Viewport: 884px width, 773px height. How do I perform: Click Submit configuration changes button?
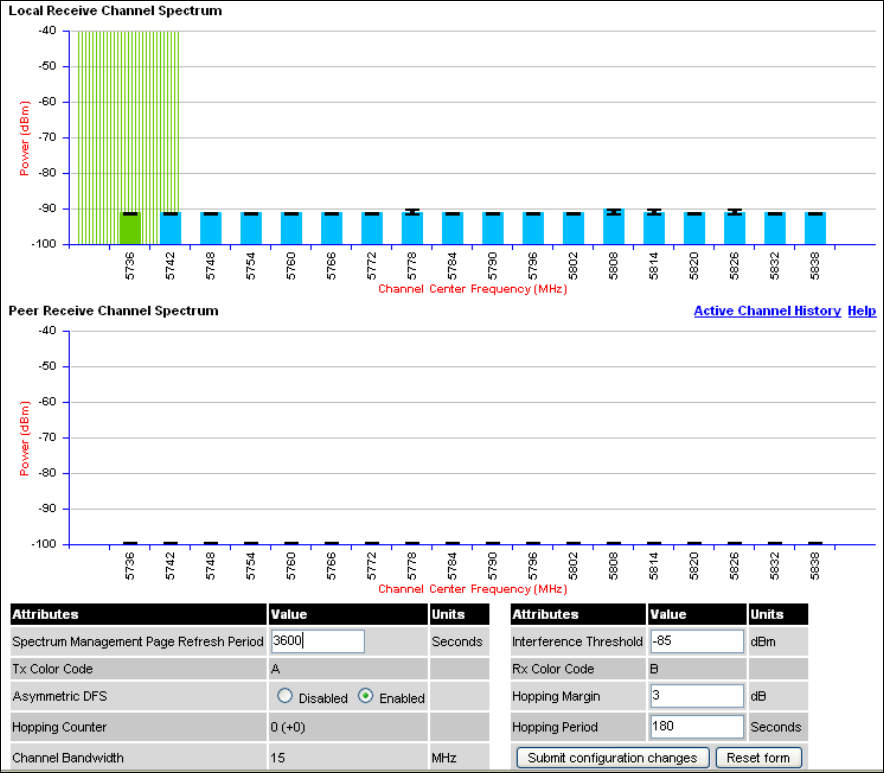pos(612,758)
